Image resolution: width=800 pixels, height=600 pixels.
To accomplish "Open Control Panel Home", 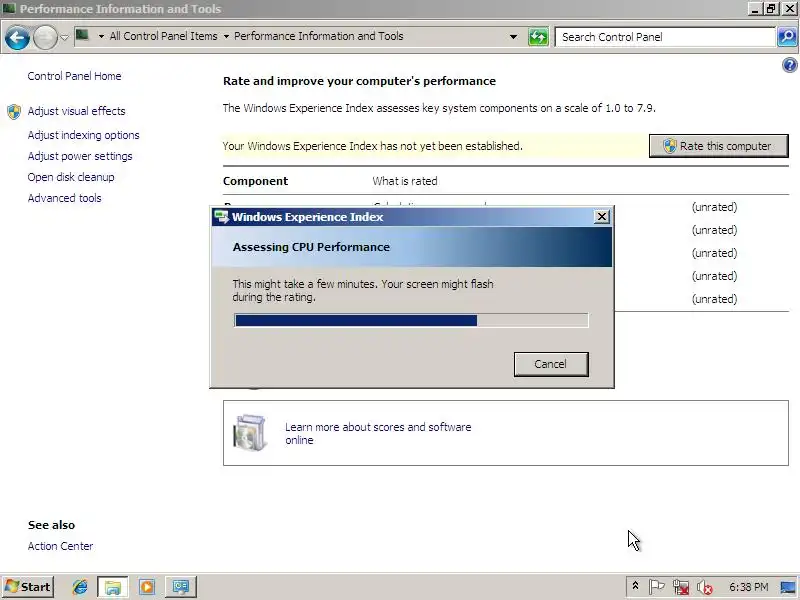I will pos(74,76).
